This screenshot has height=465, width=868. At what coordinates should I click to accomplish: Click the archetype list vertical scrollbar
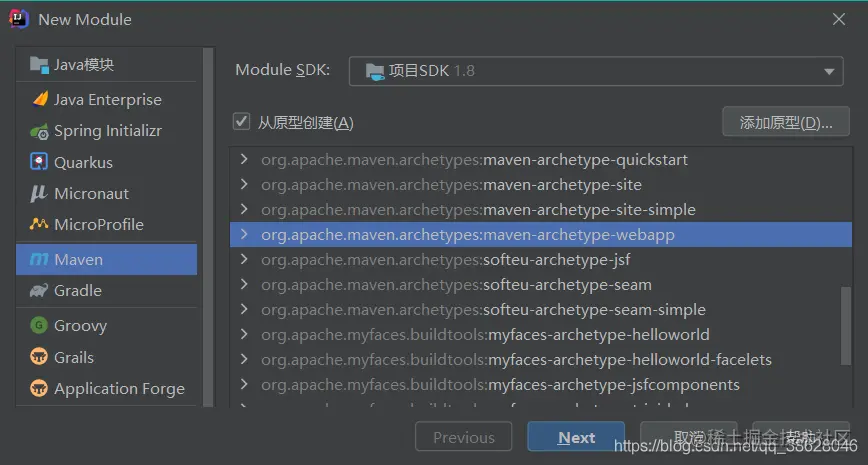[846, 326]
